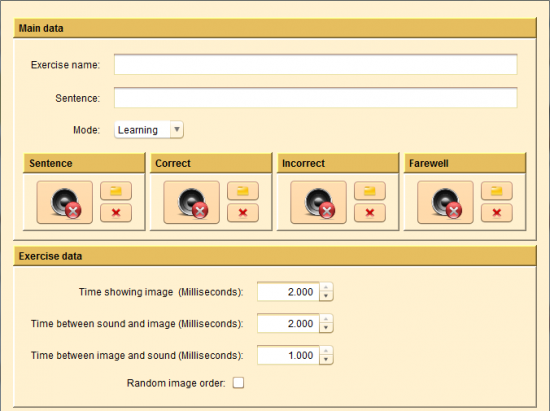Increase Time between image and sound value

[326, 351]
